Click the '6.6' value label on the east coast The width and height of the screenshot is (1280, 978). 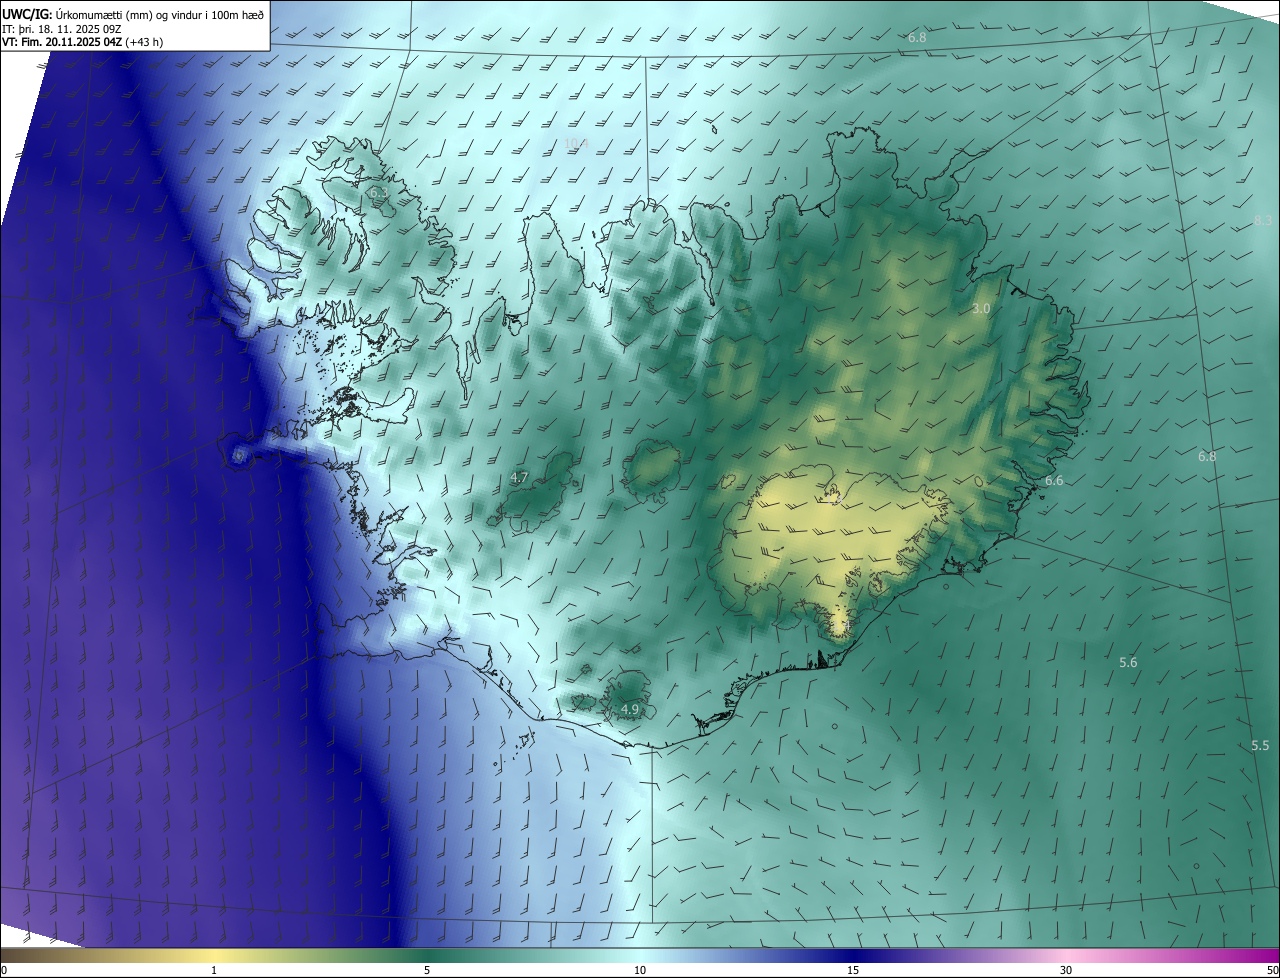(x=1054, y=481)
